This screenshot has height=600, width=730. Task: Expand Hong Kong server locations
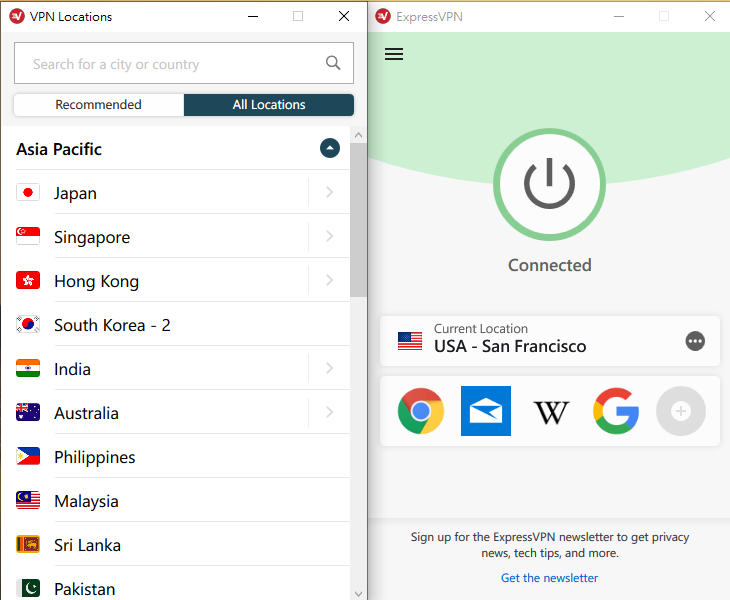[x=330, y=280]
